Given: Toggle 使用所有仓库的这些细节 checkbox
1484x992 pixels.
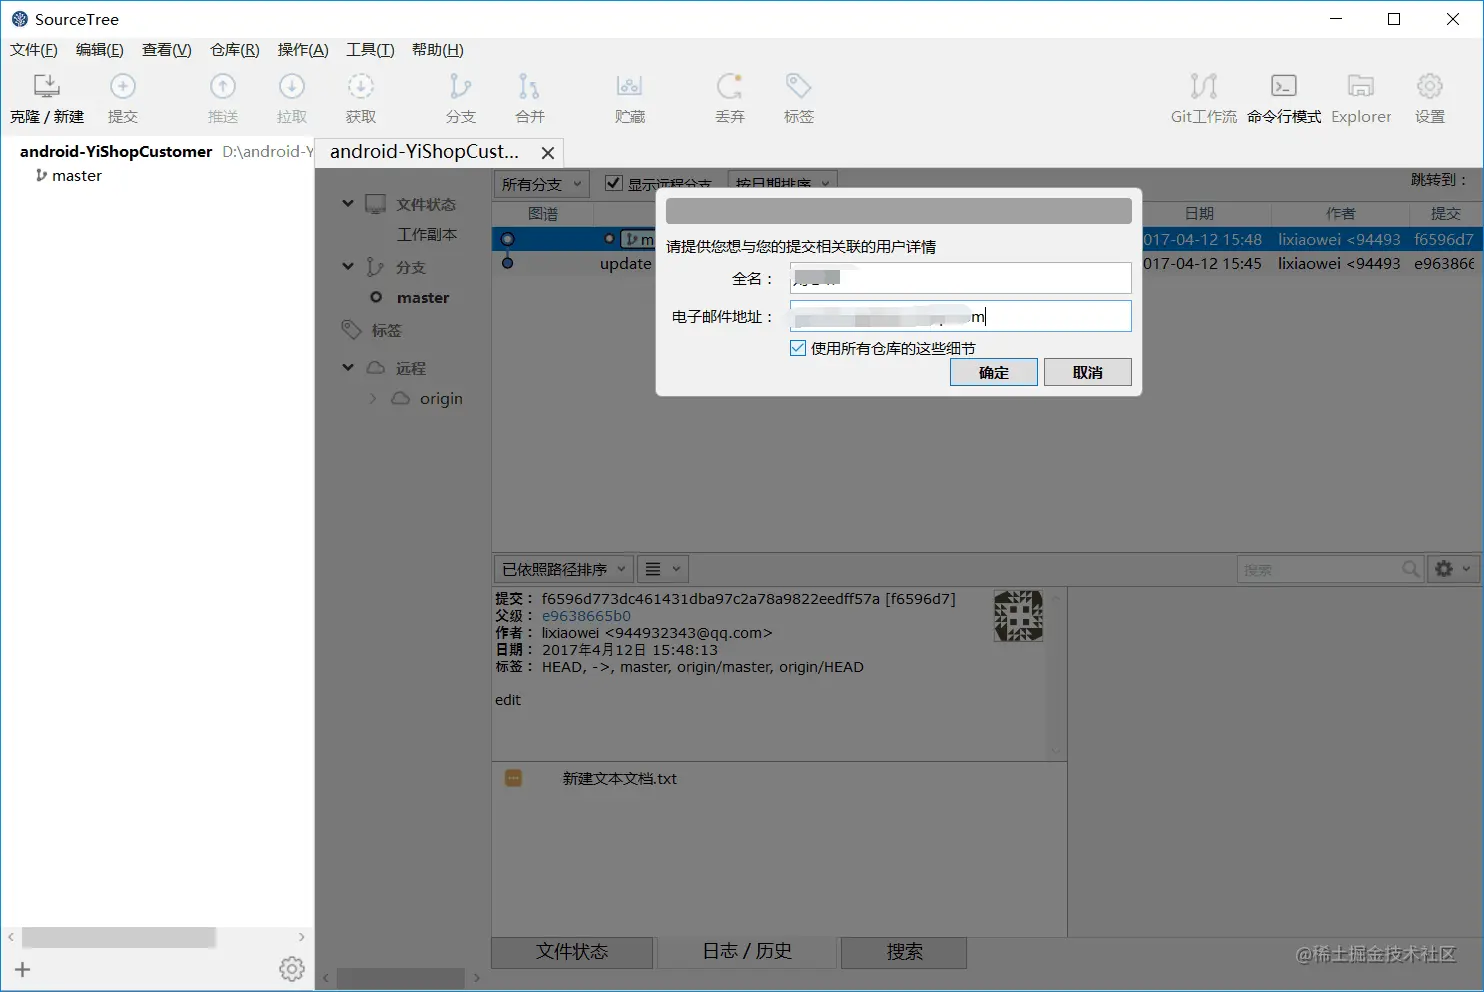Looking at the screenshot, I should [x=798, y=348].
